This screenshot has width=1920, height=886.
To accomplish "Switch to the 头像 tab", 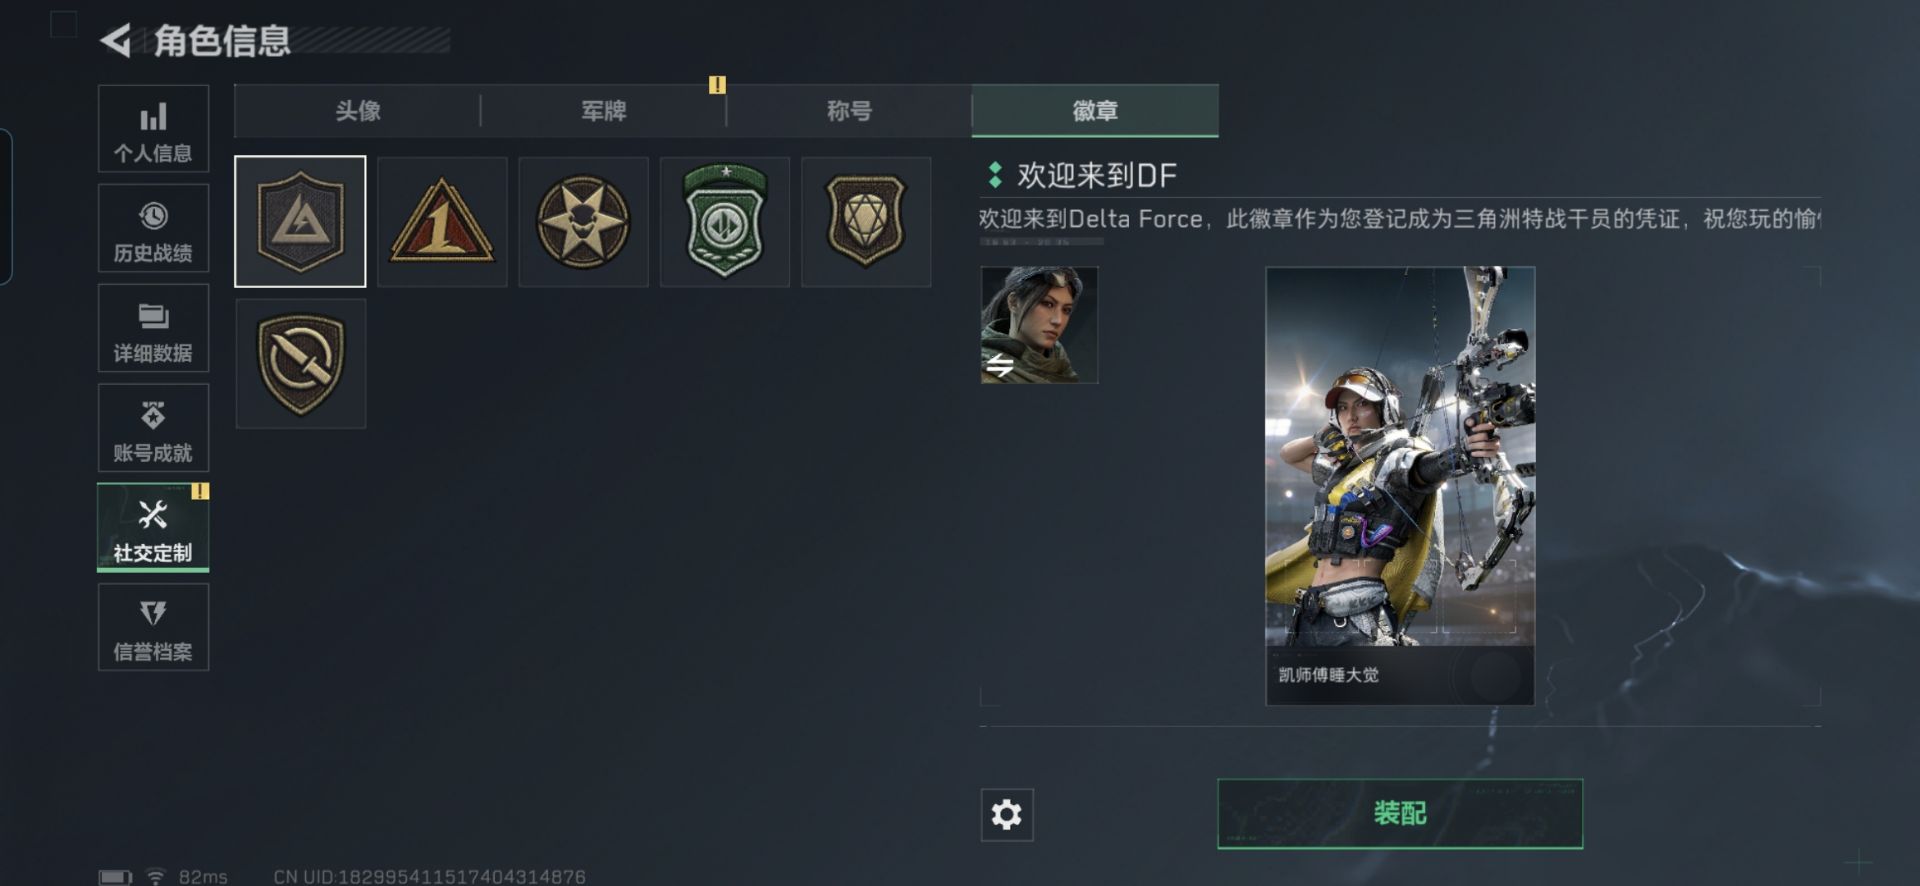I will [357, 111].
